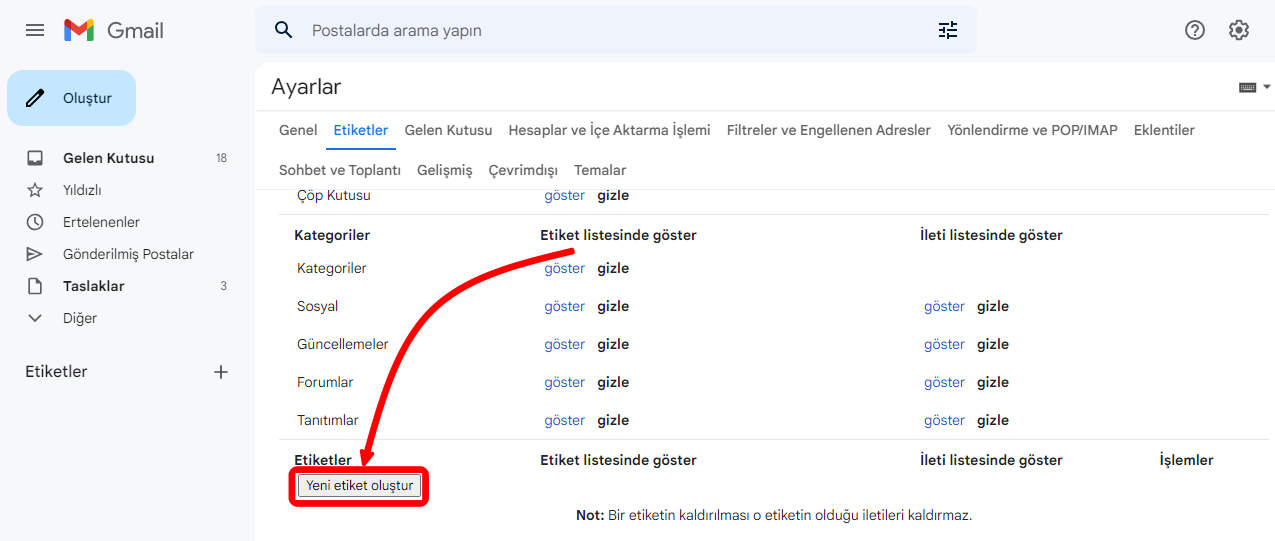Open the main menu hamburger icon
The image size is (1275, 541).
click(35, 30)
